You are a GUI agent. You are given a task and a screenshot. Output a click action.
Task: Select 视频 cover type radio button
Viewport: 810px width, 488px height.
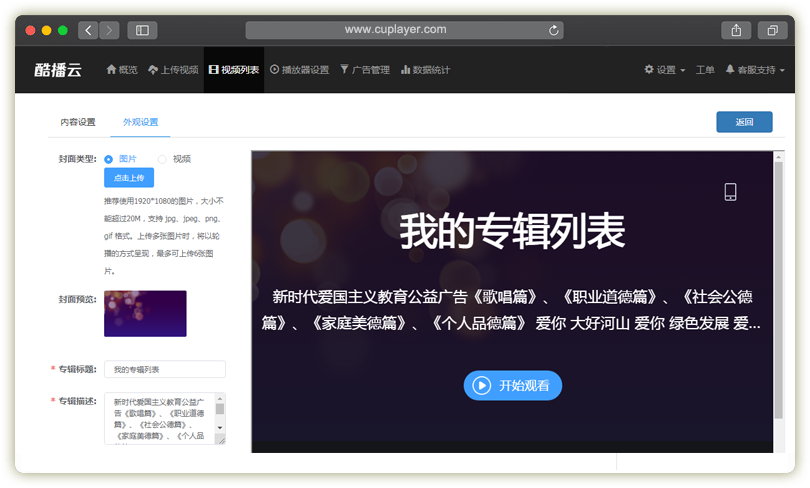click(162, 159)
